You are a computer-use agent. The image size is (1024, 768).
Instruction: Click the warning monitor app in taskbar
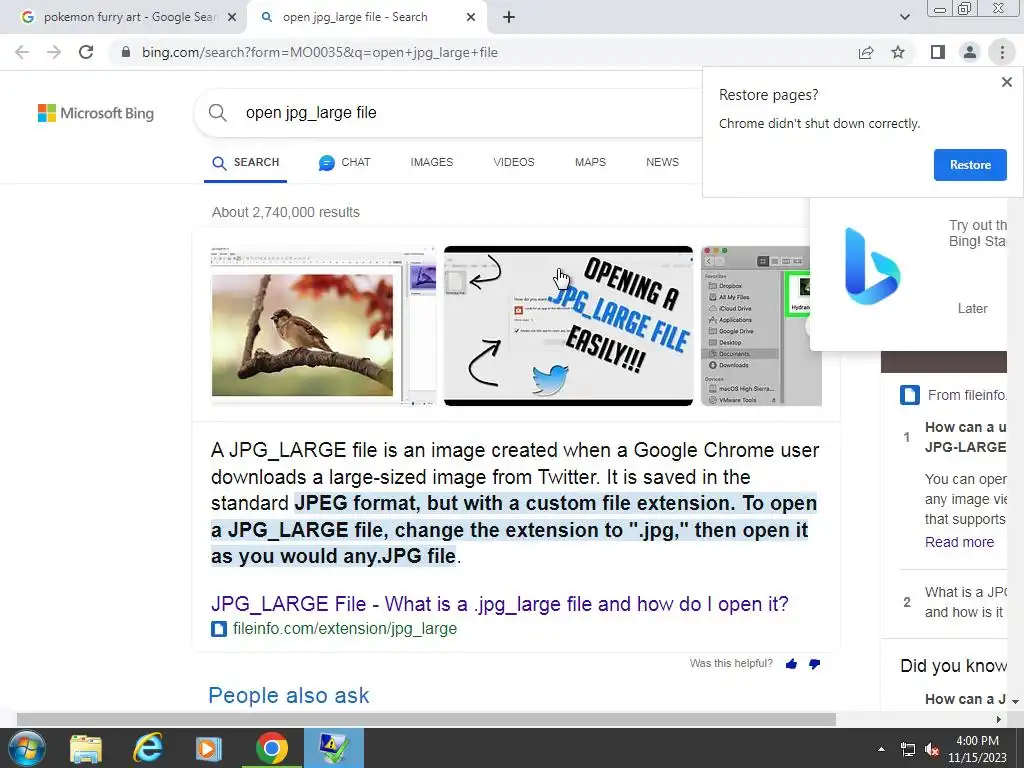pyautogui.click(x=334, y=748)
